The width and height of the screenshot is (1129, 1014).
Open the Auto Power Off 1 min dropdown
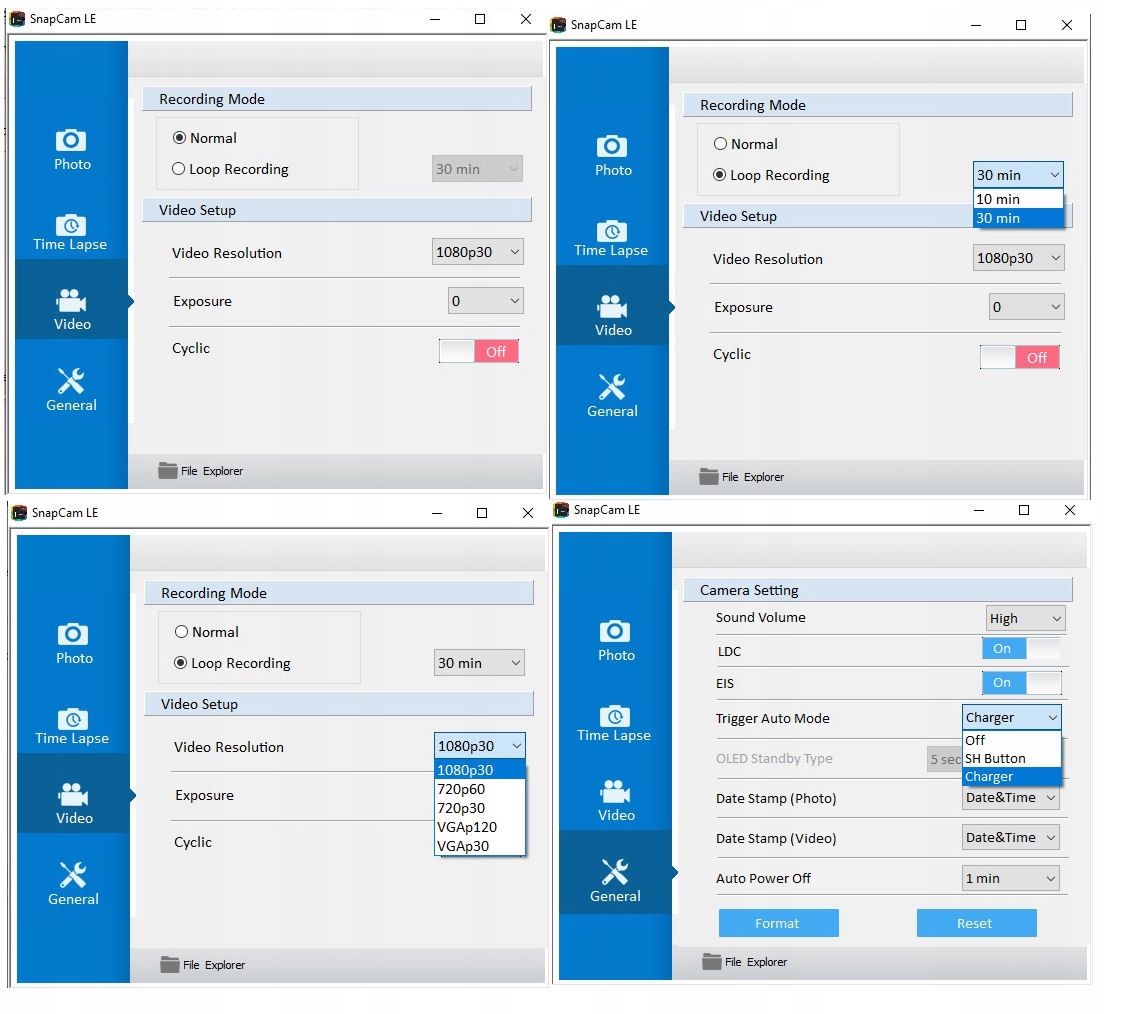(1011, 878)
